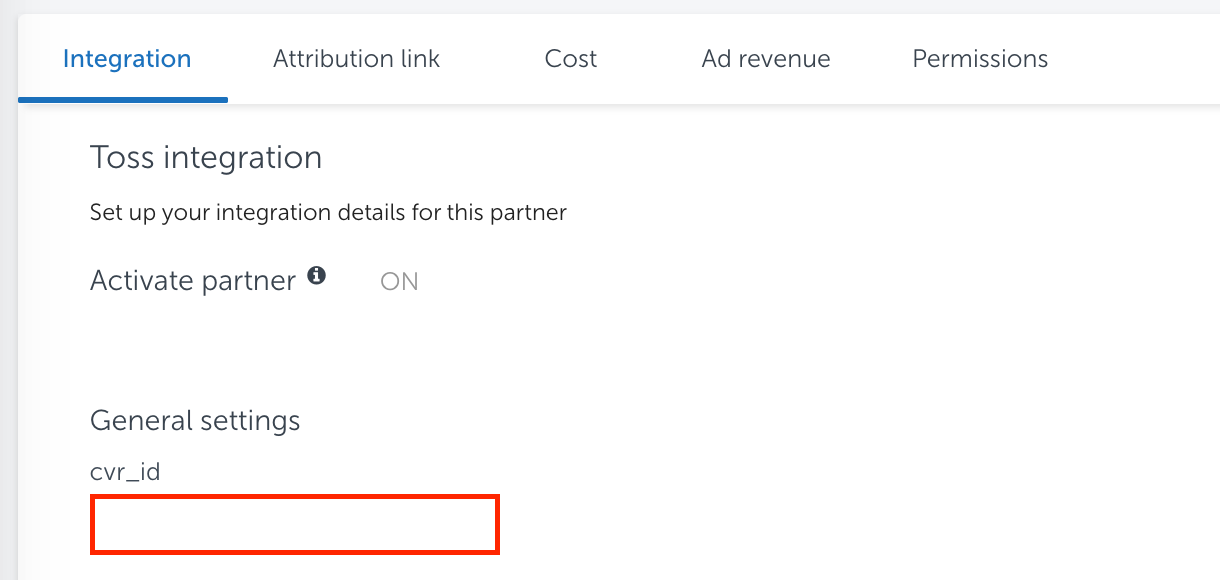The image size is (1220, 580).
Task: Click the Activate partner label text
Action: click(193, 281)
